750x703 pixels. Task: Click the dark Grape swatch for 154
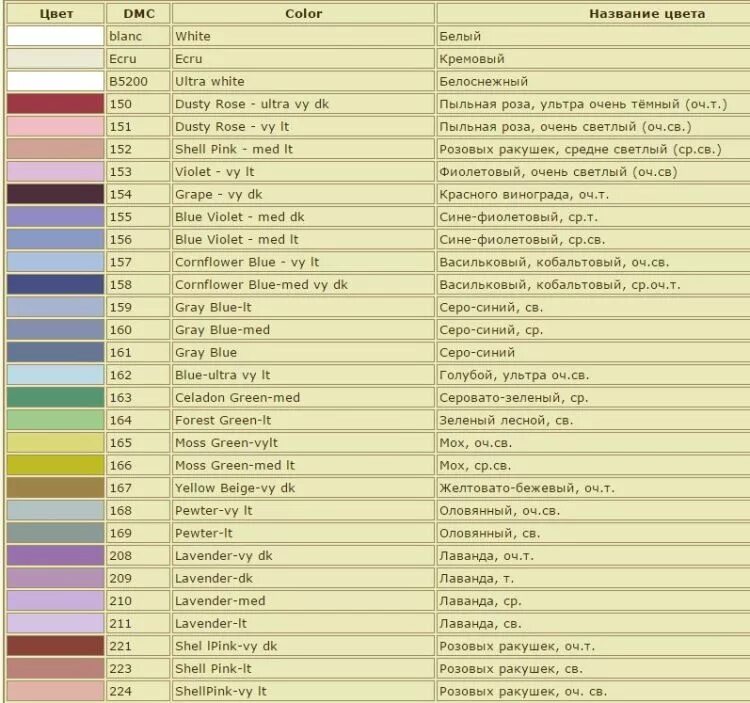55,194
